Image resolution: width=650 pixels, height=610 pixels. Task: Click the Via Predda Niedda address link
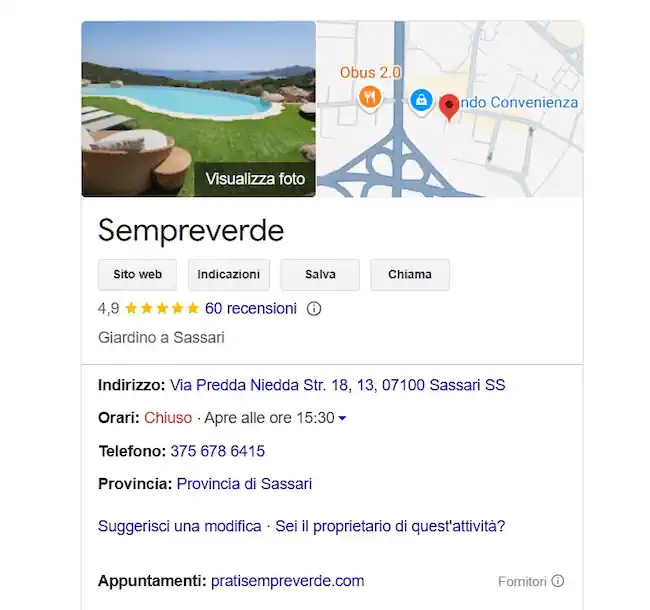pos(338,385)
